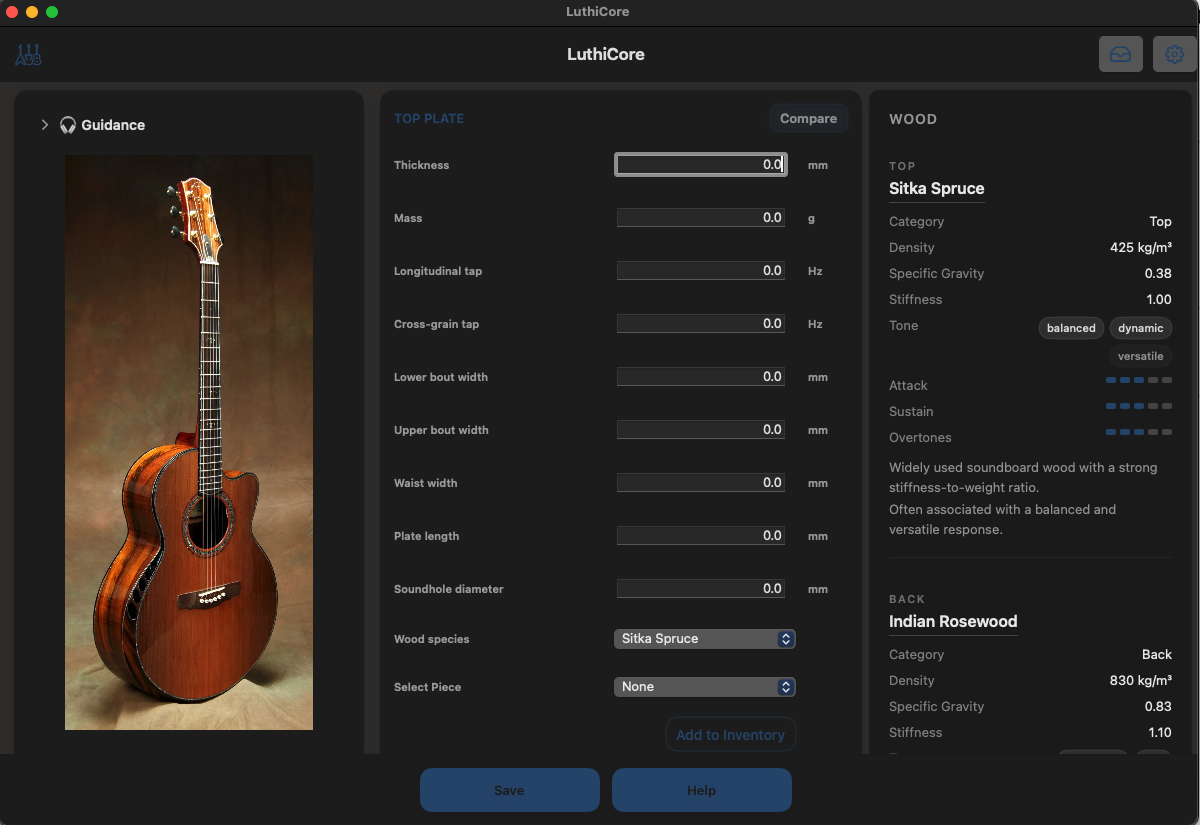The image size is (1200, 825).
Task: Click the 425 kg/m³ density value
Action: (1141, 248)
